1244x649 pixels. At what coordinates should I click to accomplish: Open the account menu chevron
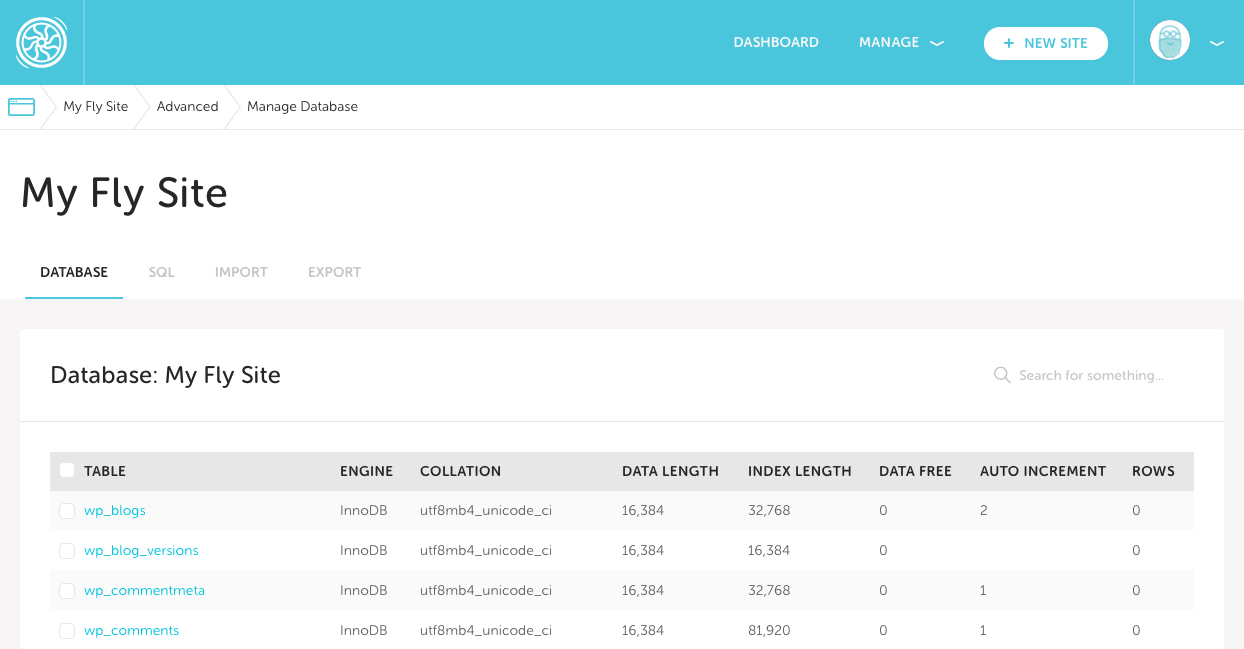1216,43
